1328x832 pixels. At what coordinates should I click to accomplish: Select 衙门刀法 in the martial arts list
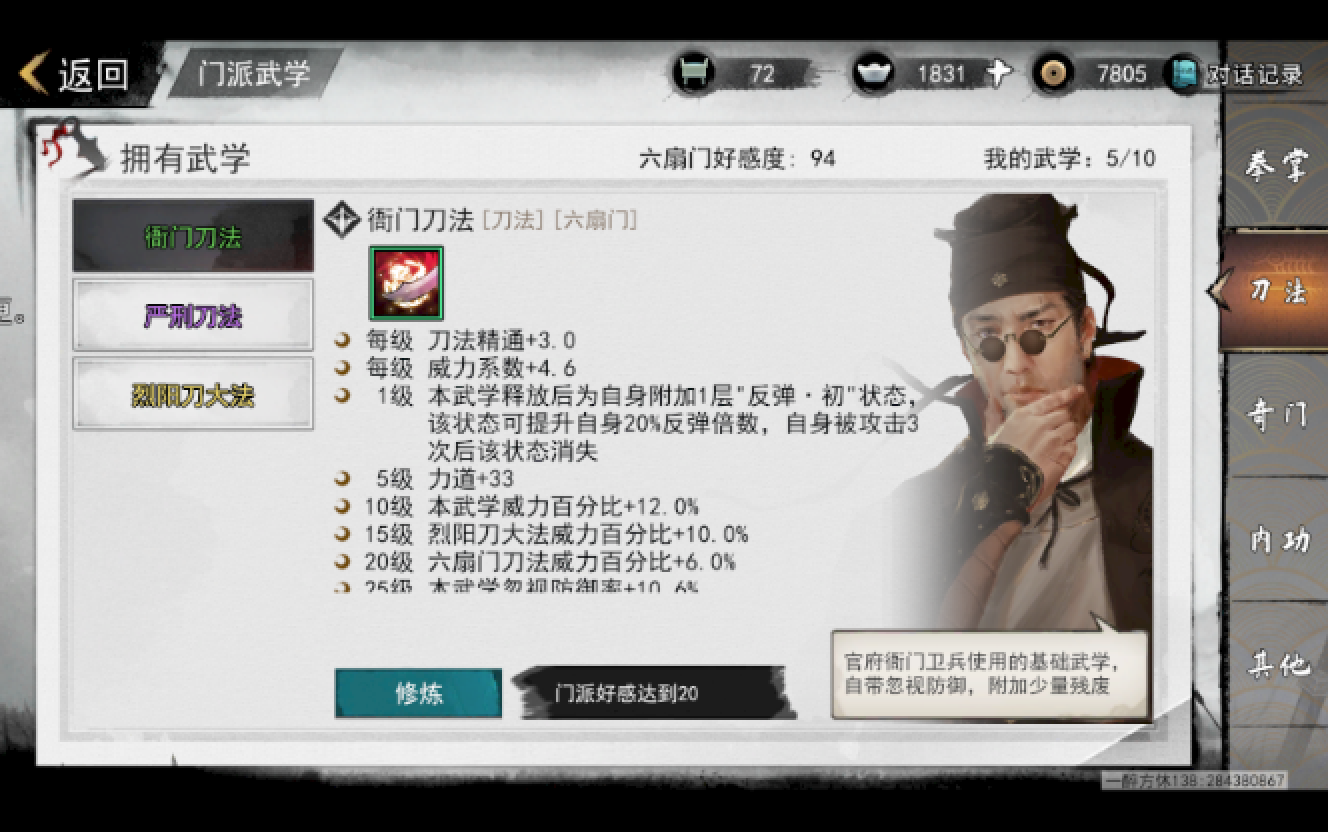(193, 237)
